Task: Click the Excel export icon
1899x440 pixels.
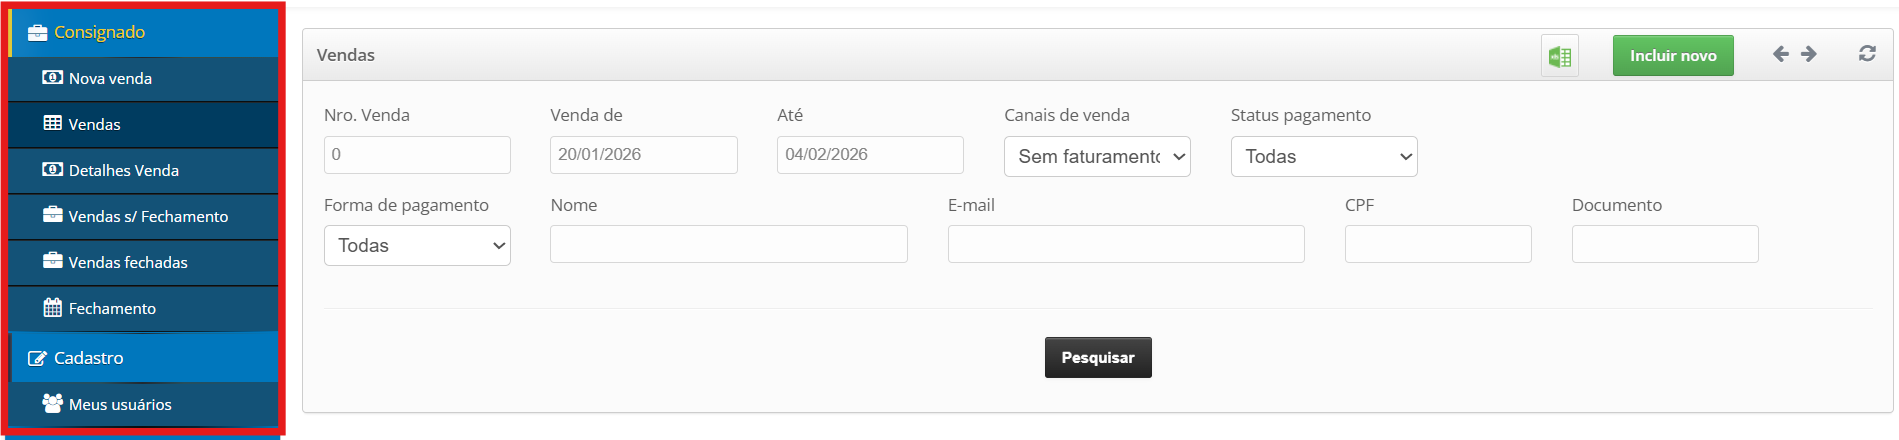Action: point(1559,56)
